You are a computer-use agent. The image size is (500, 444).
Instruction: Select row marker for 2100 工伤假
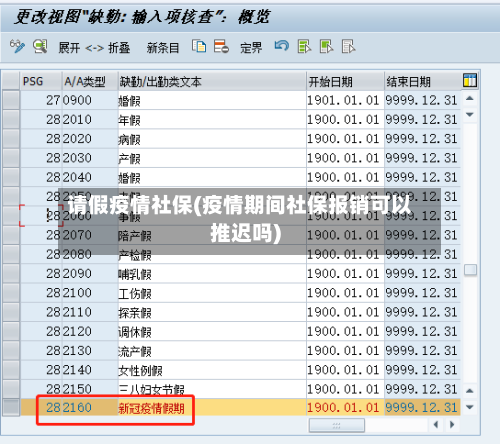tap(11, 293)
